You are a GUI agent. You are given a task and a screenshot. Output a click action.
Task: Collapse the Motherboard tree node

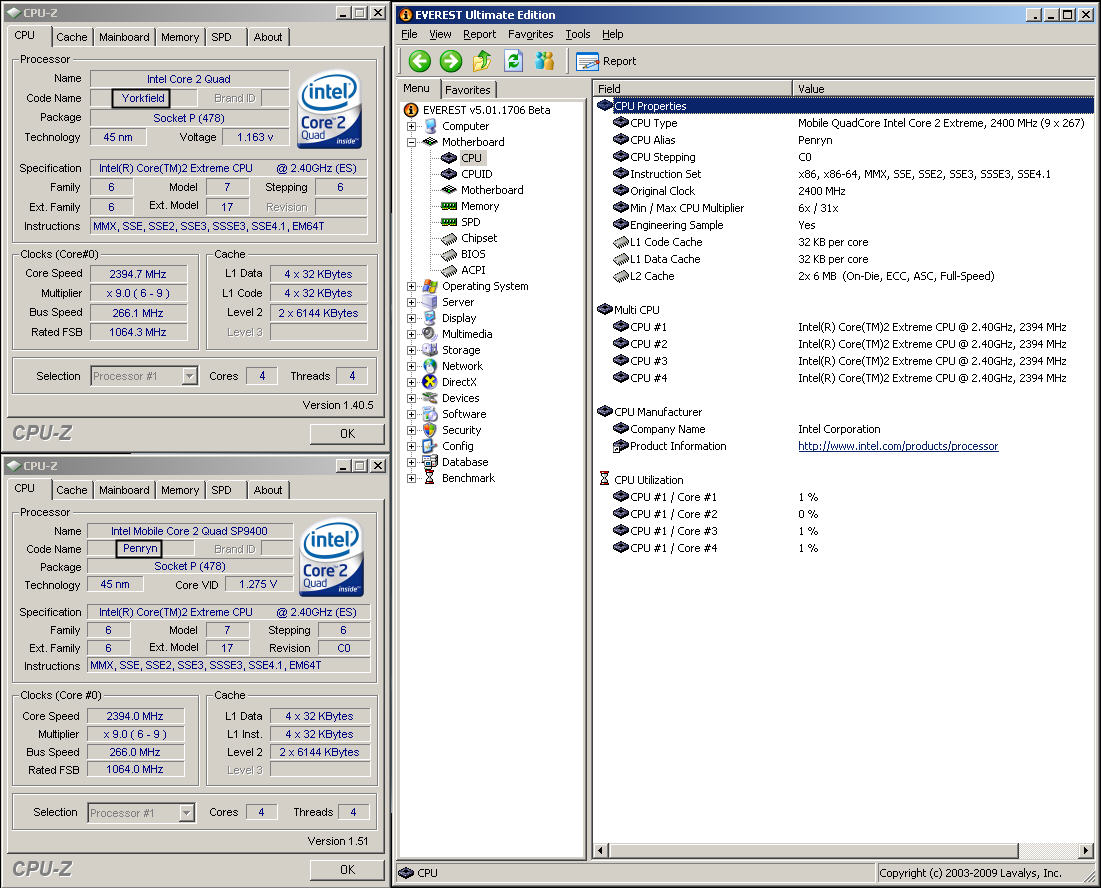point(411,143)
